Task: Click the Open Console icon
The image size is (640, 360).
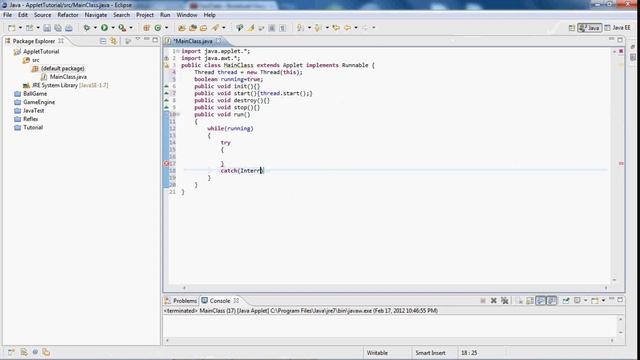Action: coord(595,300)
